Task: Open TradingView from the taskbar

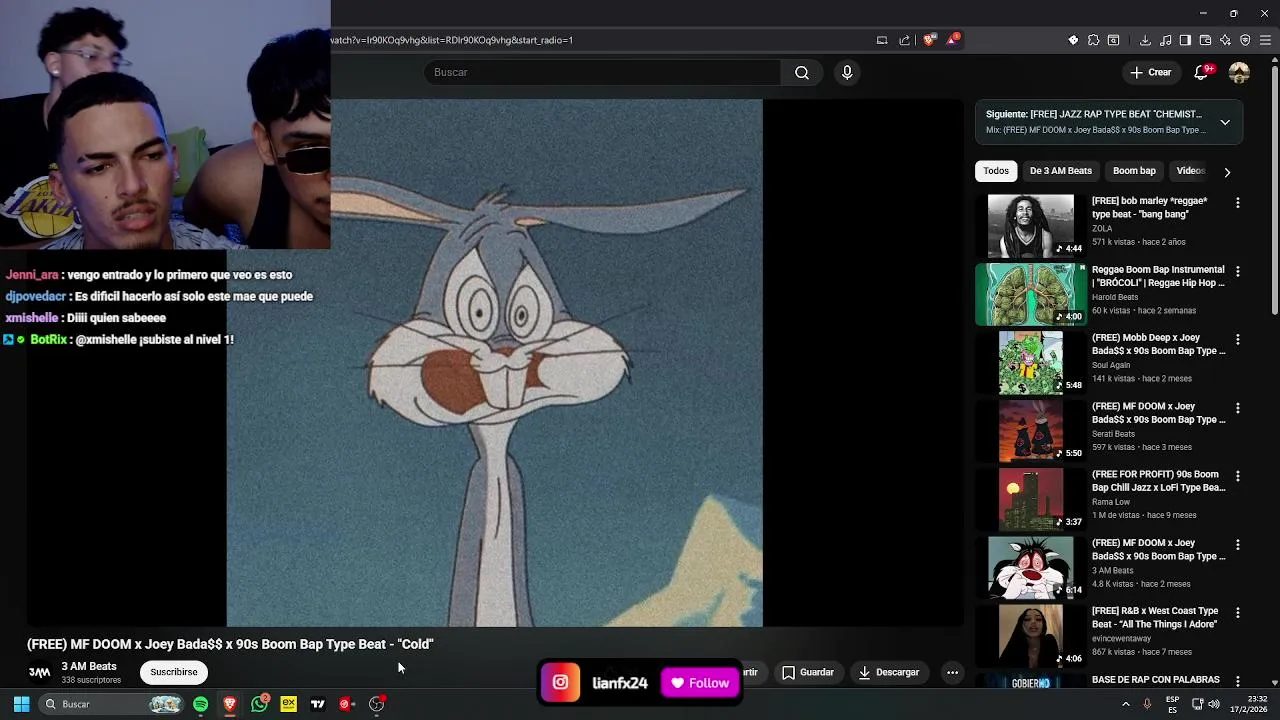Action: pos(317,704)
